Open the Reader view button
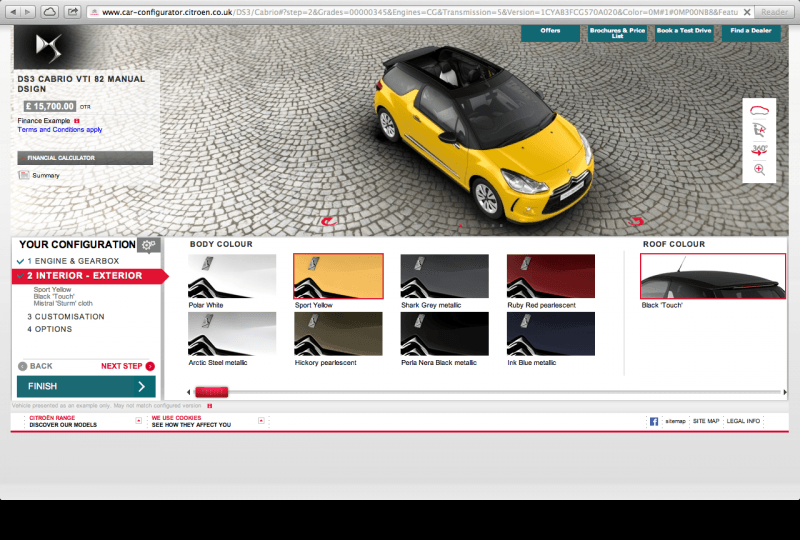Image resolution: width=800 pixels, height=540 pixels. [774, 12]
